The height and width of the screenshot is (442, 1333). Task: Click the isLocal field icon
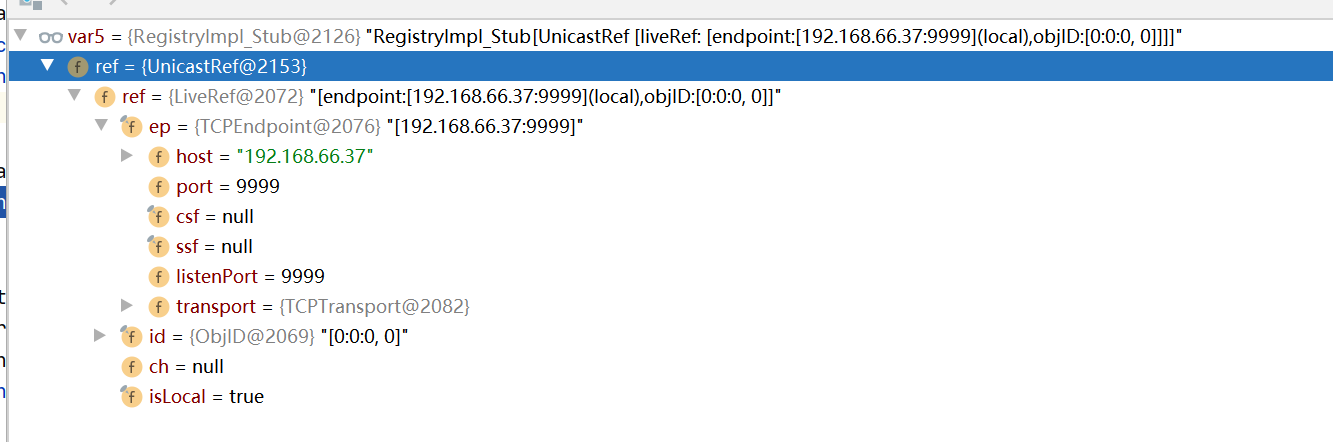(130, 397)
